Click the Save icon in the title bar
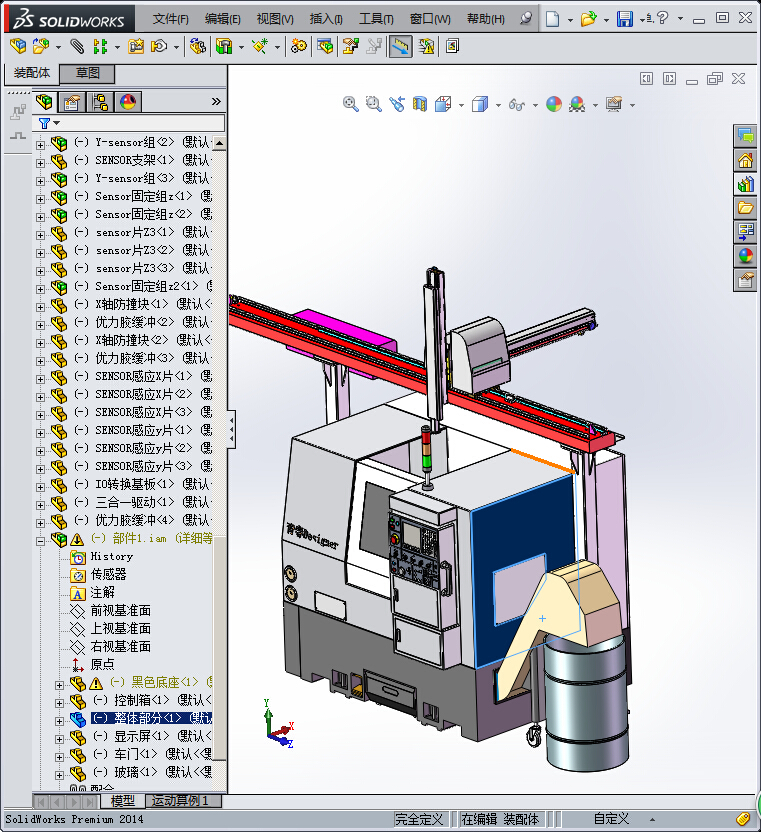 [625, 19]
